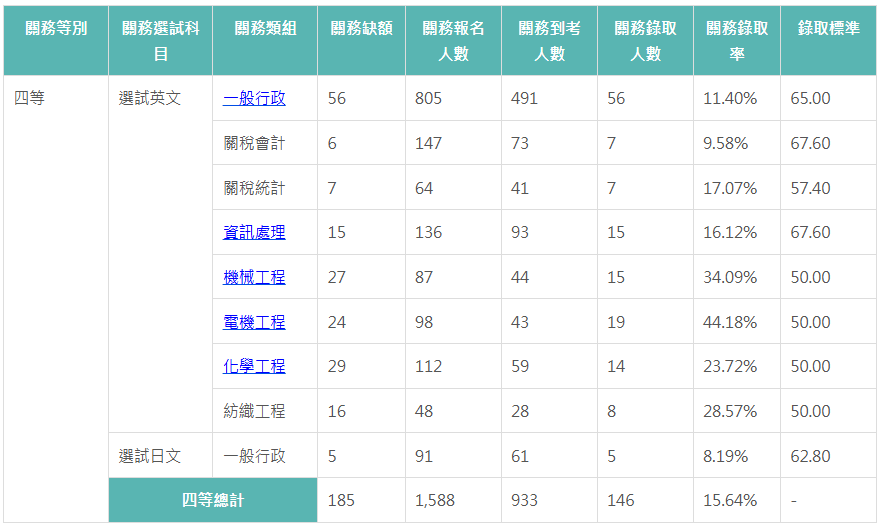Click the 1,588 total registrants value
Viewport: 883px width, 527px height.
[x=435, y=501]
